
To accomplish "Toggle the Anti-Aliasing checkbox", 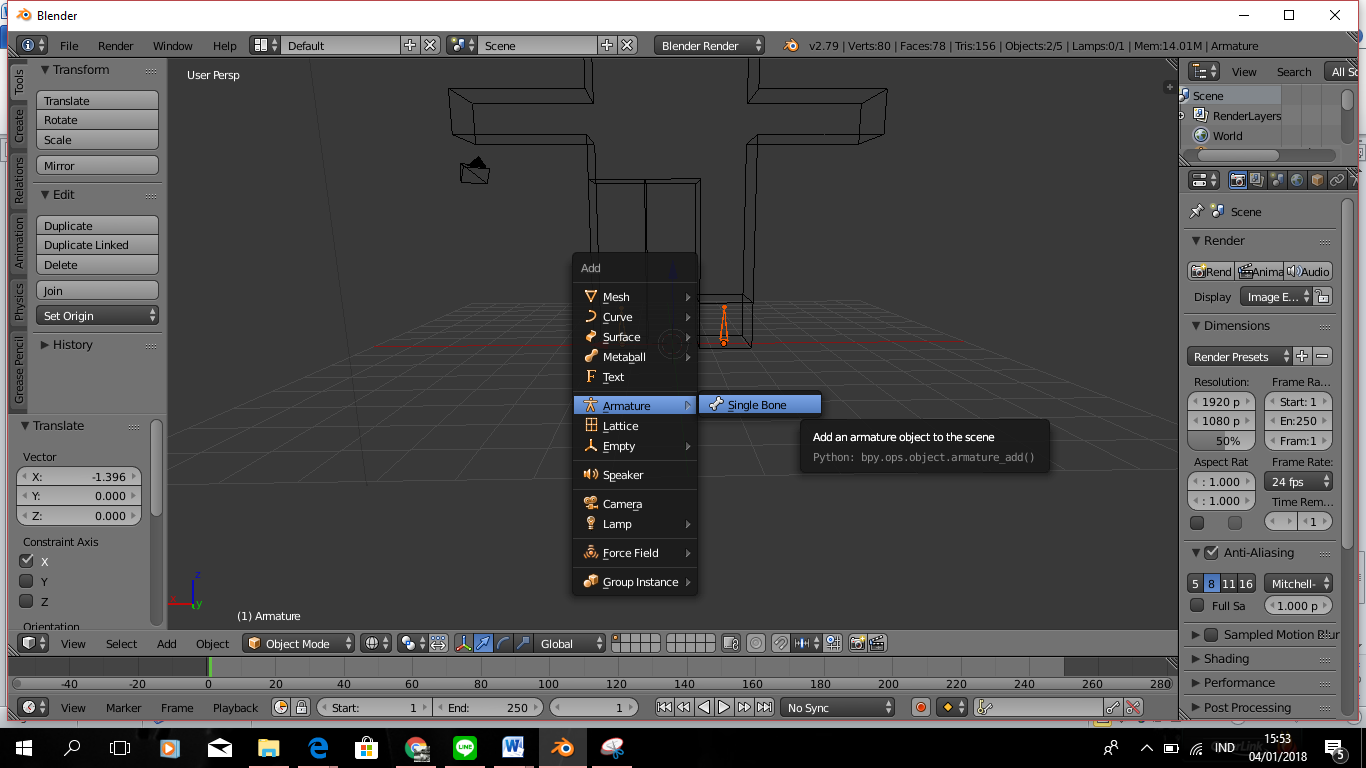I will [x=1212, y=553].
